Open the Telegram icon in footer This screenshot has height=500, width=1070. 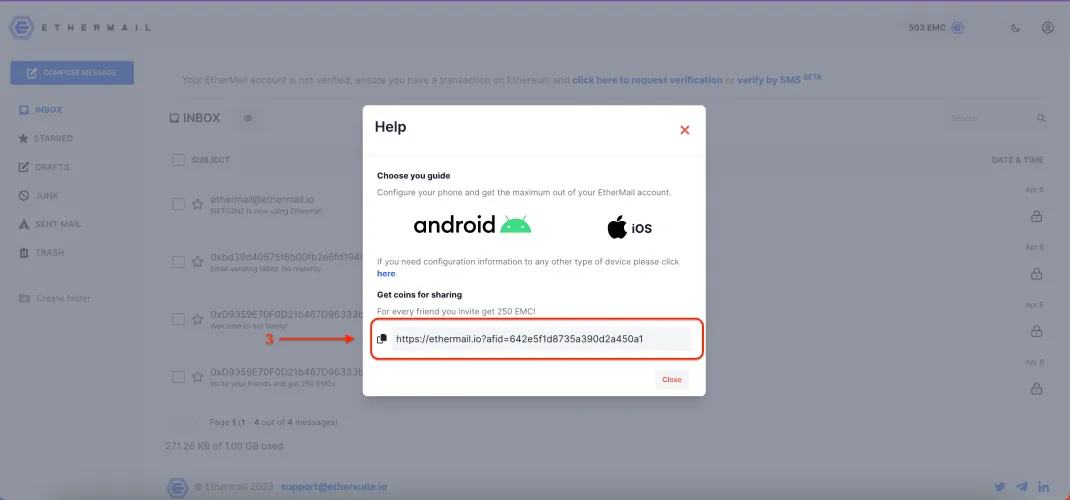(1022, 487)
